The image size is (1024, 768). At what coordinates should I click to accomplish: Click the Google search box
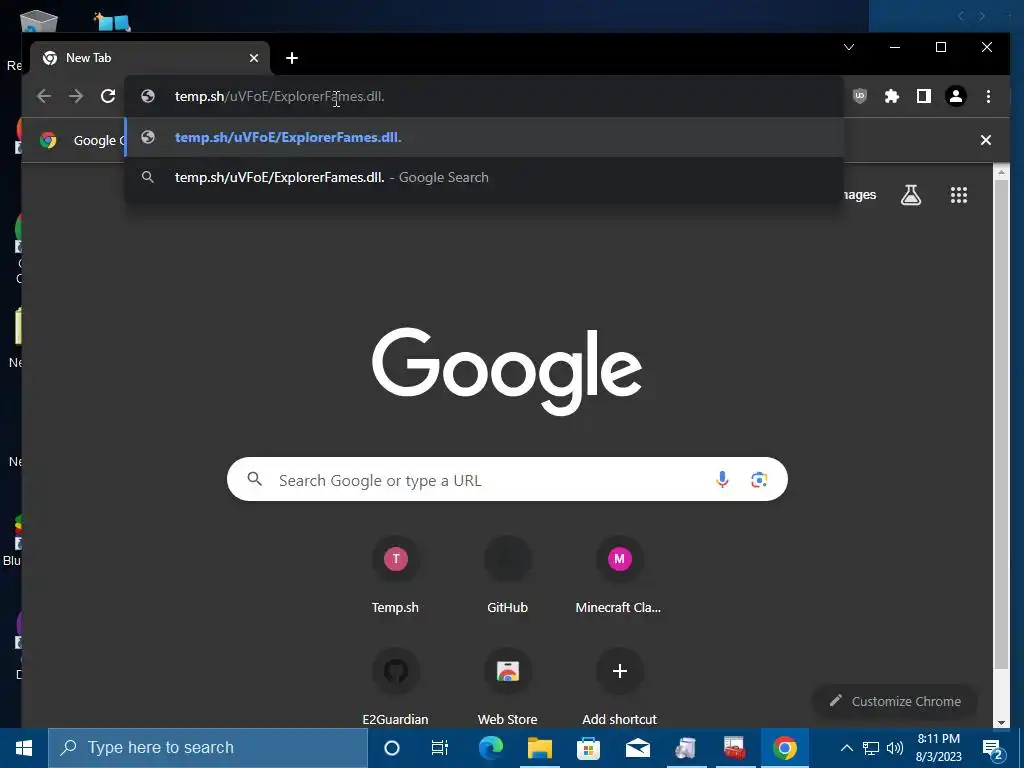507,479
